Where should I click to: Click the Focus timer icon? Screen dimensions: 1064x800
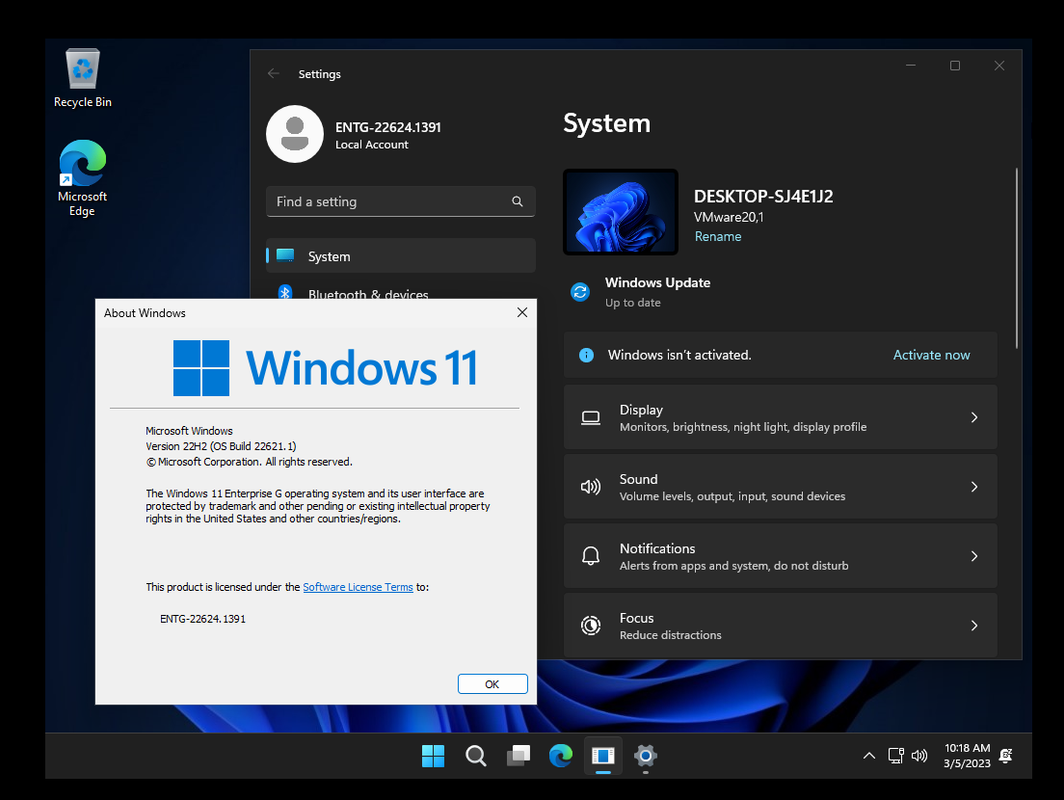[x=591, y=626]
